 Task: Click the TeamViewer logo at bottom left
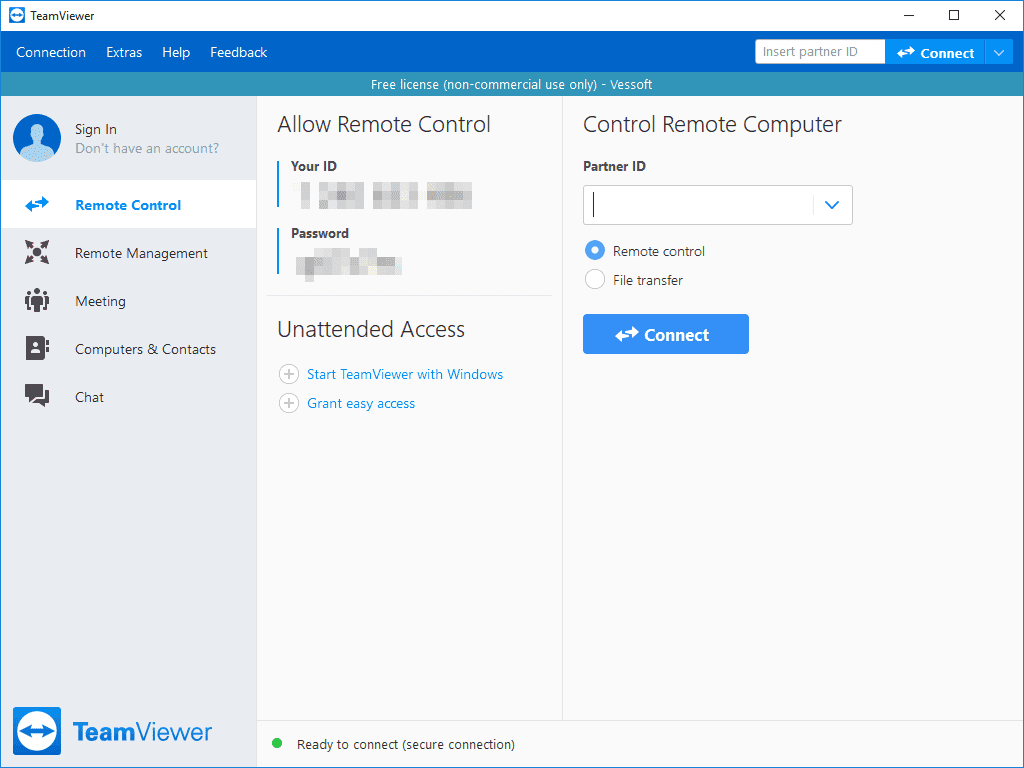[112, 731]
